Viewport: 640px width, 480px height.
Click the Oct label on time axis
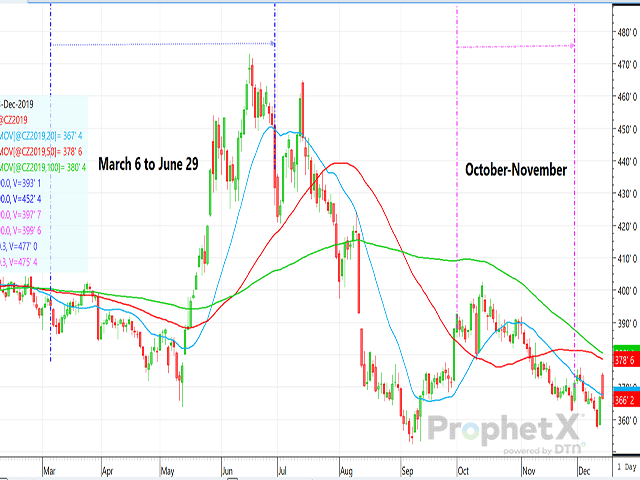tap(463, 471)
